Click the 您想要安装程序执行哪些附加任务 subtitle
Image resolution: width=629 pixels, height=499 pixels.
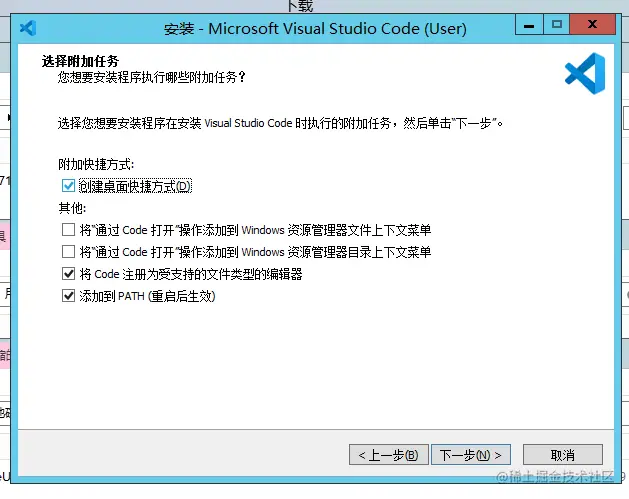coord(151,77)
